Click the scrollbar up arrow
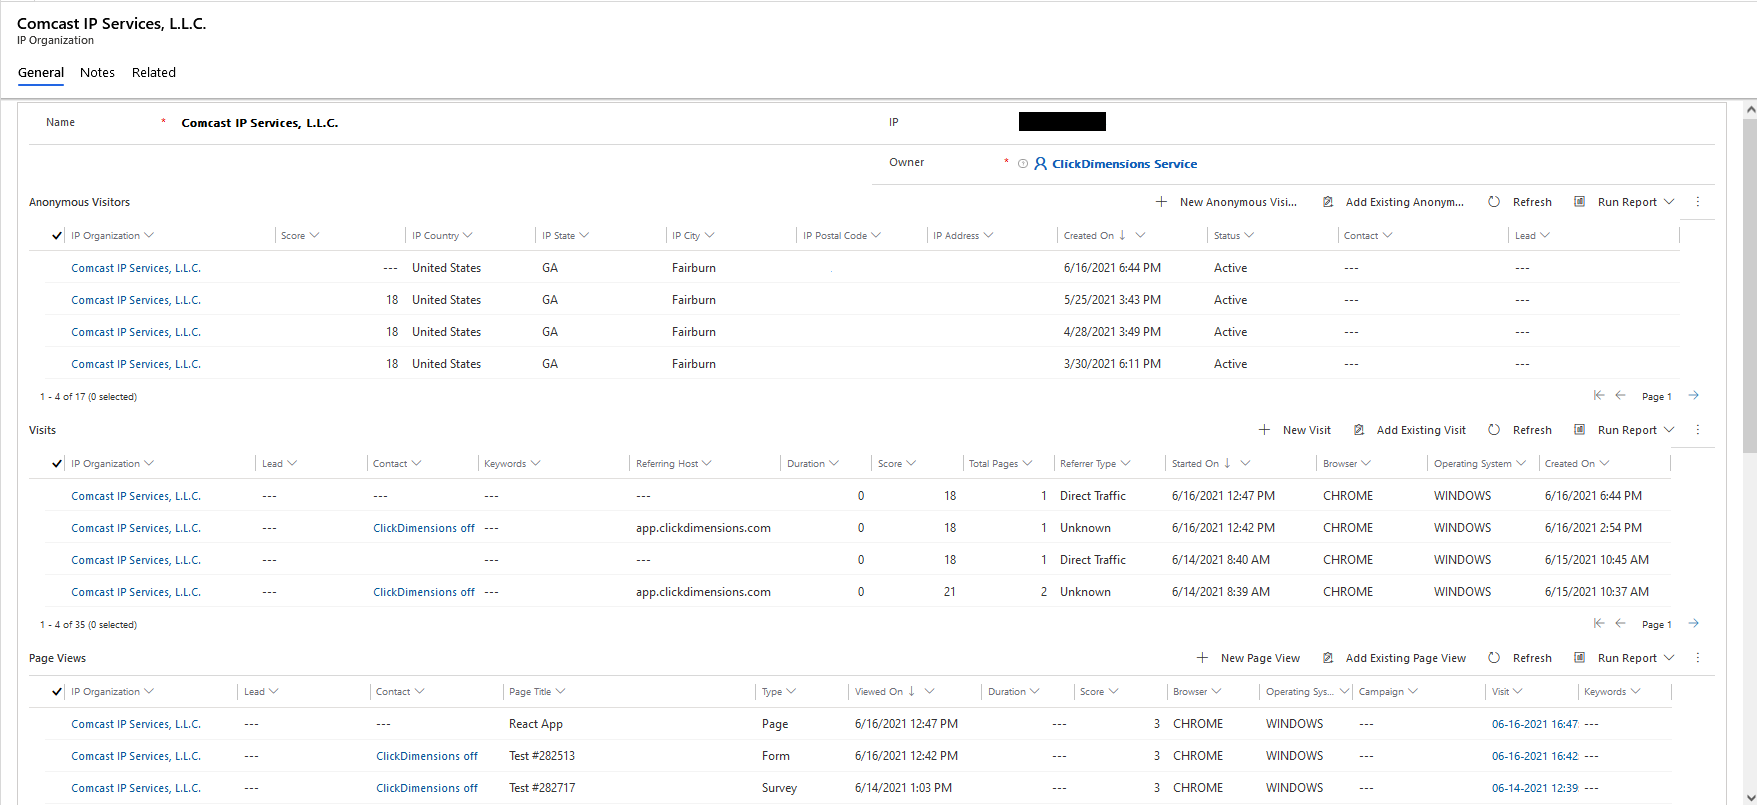This screenshot has height=805, width=1757. coord(1750,109)
